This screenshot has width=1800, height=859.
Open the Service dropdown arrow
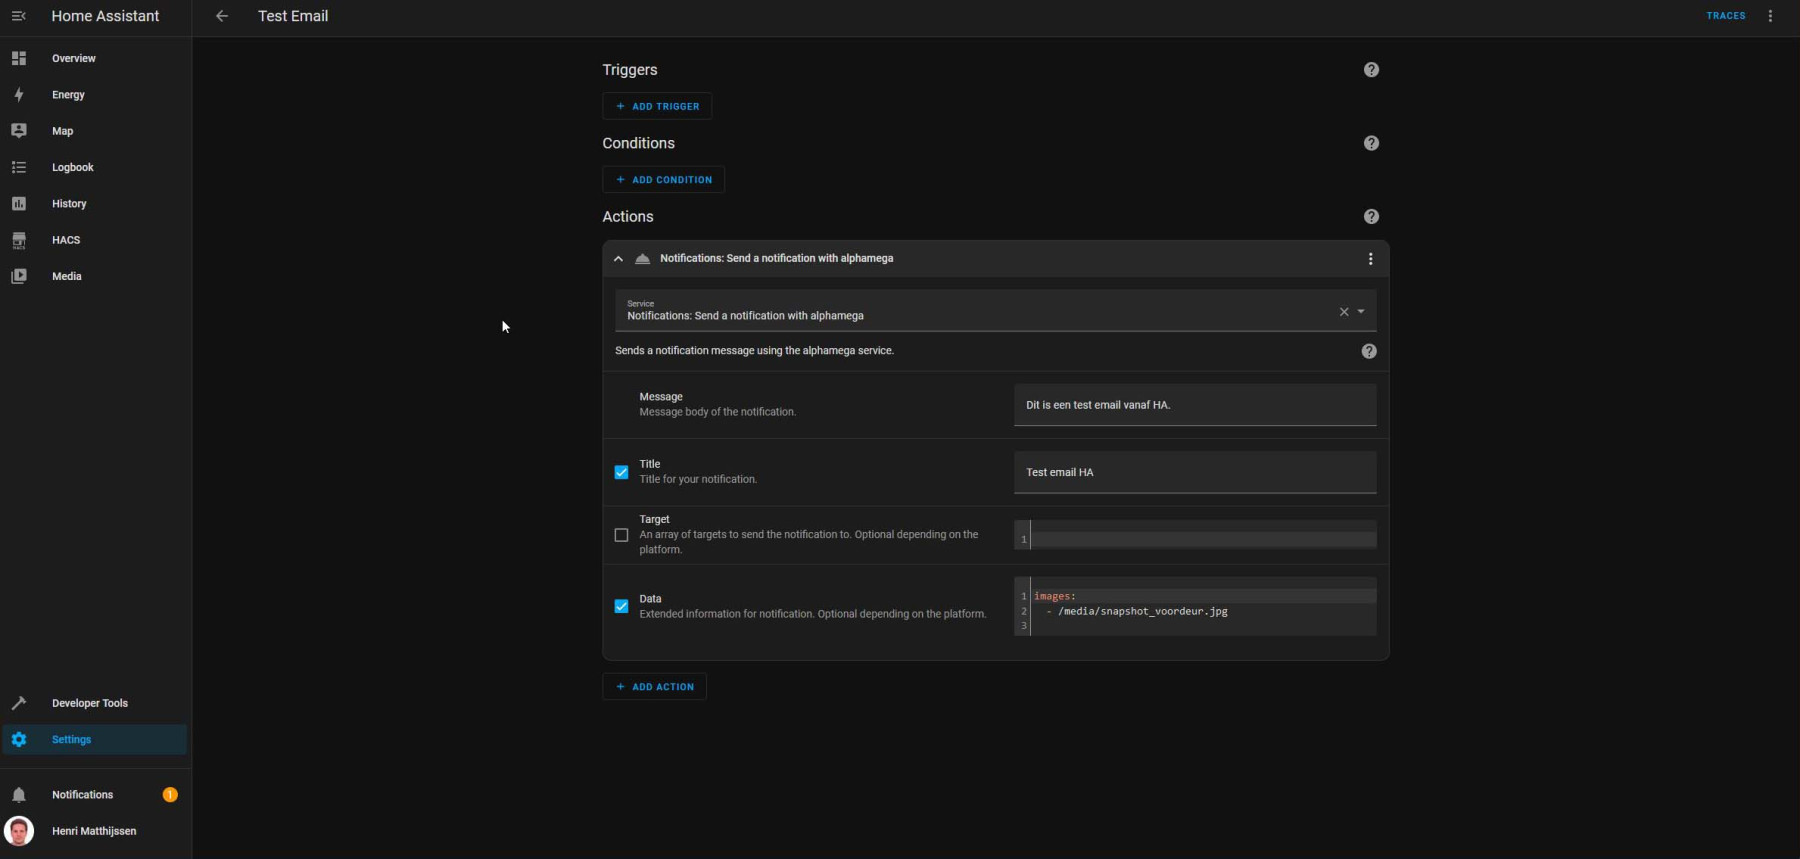pyautogui.click(x=1361, y=312)
